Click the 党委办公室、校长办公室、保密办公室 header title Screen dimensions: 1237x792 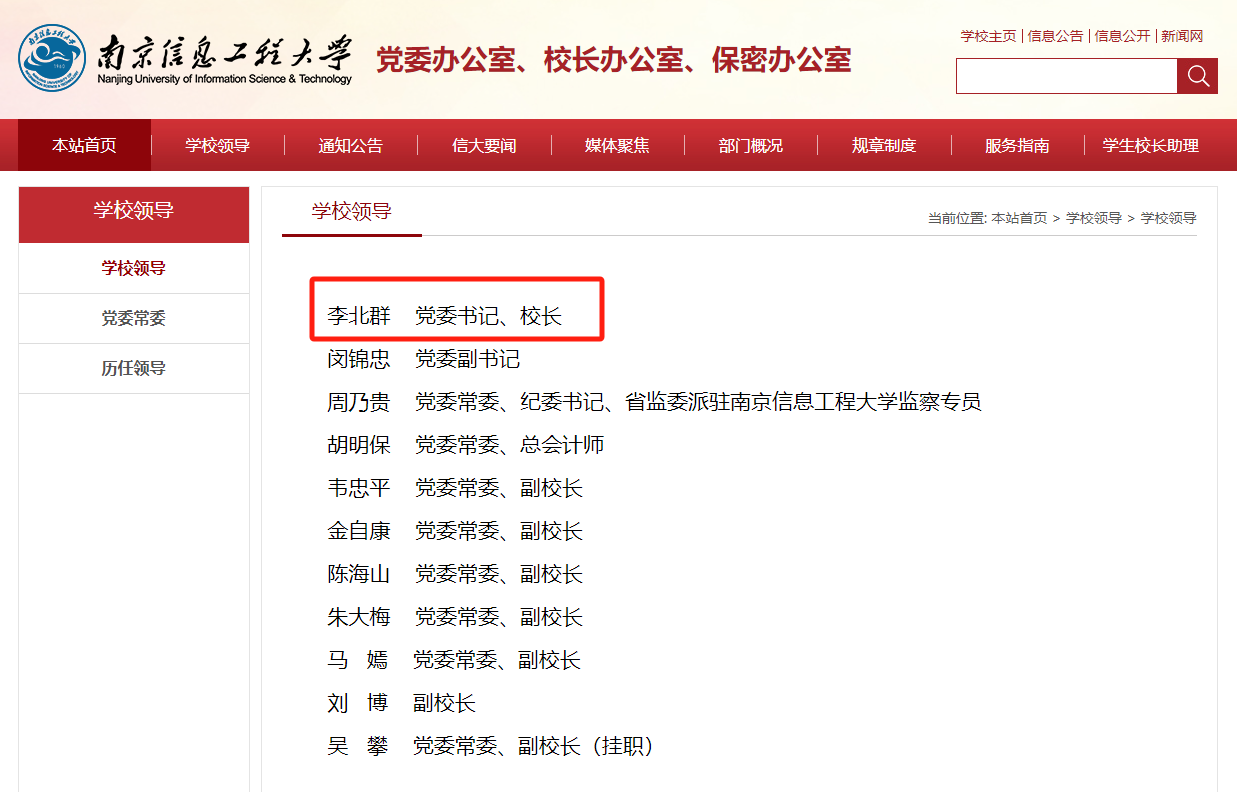pos(614,60)
